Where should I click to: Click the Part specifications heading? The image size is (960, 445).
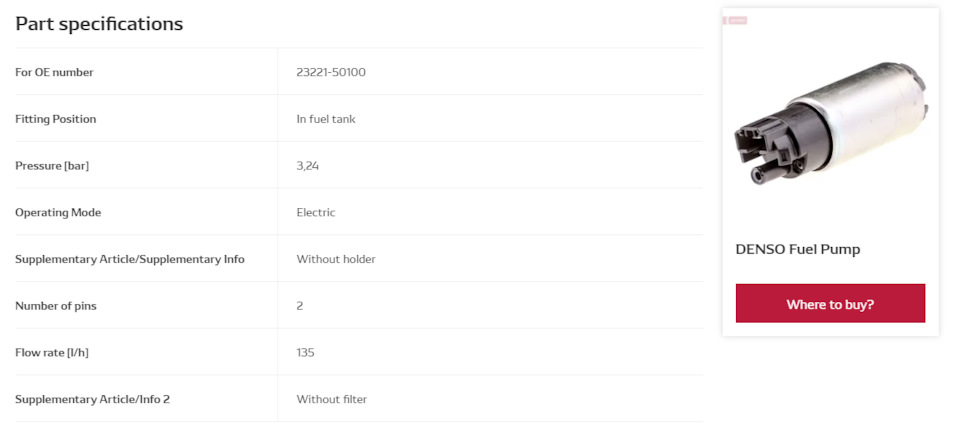pyautogui.click(x=99, y=23)
